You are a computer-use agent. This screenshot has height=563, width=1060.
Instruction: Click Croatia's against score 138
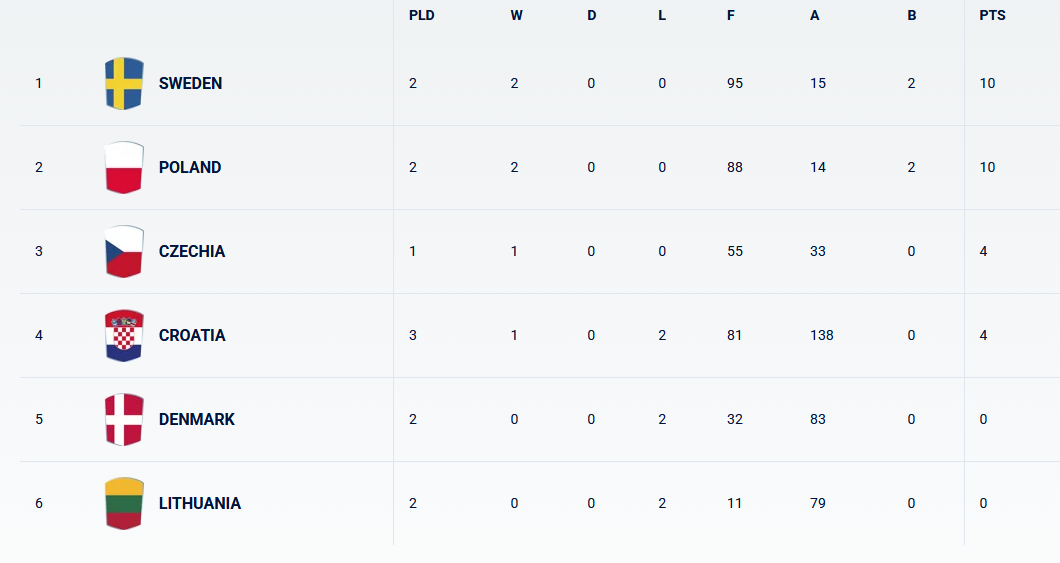tap(822, 335)
